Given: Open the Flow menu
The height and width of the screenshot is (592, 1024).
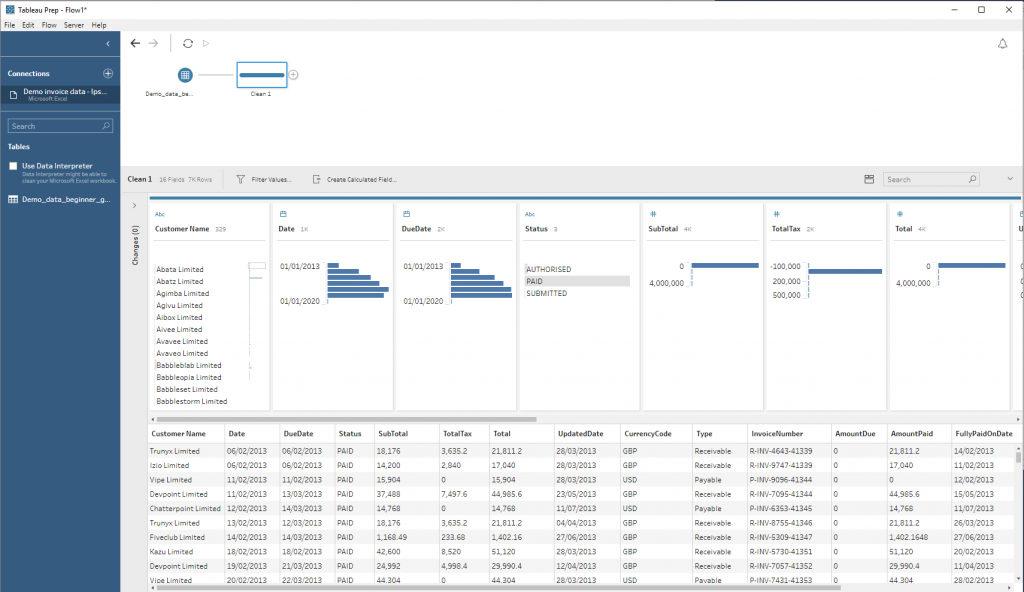Looking at the screenshot, I should point(49,25).
